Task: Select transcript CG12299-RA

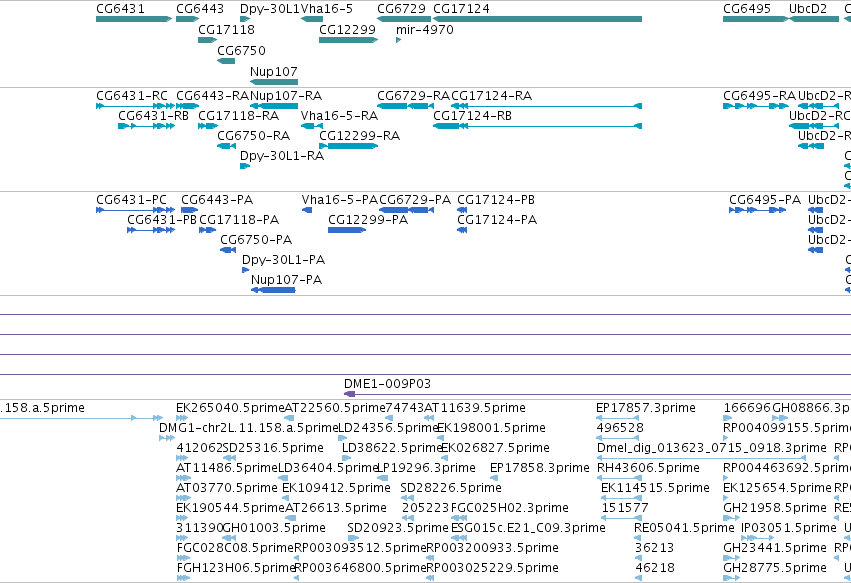Action: point(348,146)
